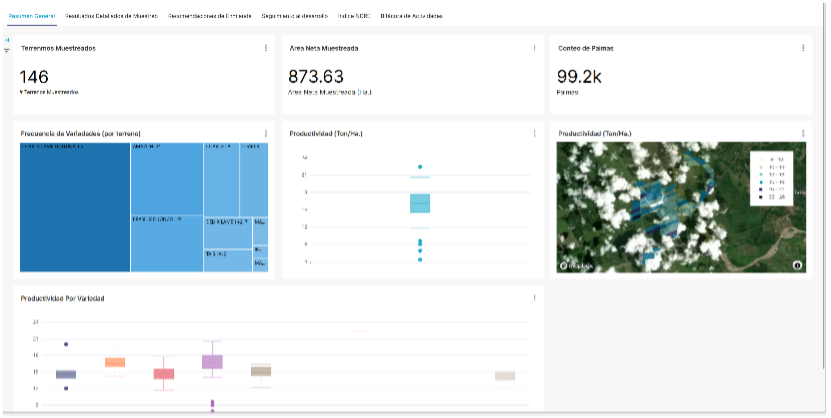Click the filter icon on left edge
831x418 pixels.
pos(7,50)
